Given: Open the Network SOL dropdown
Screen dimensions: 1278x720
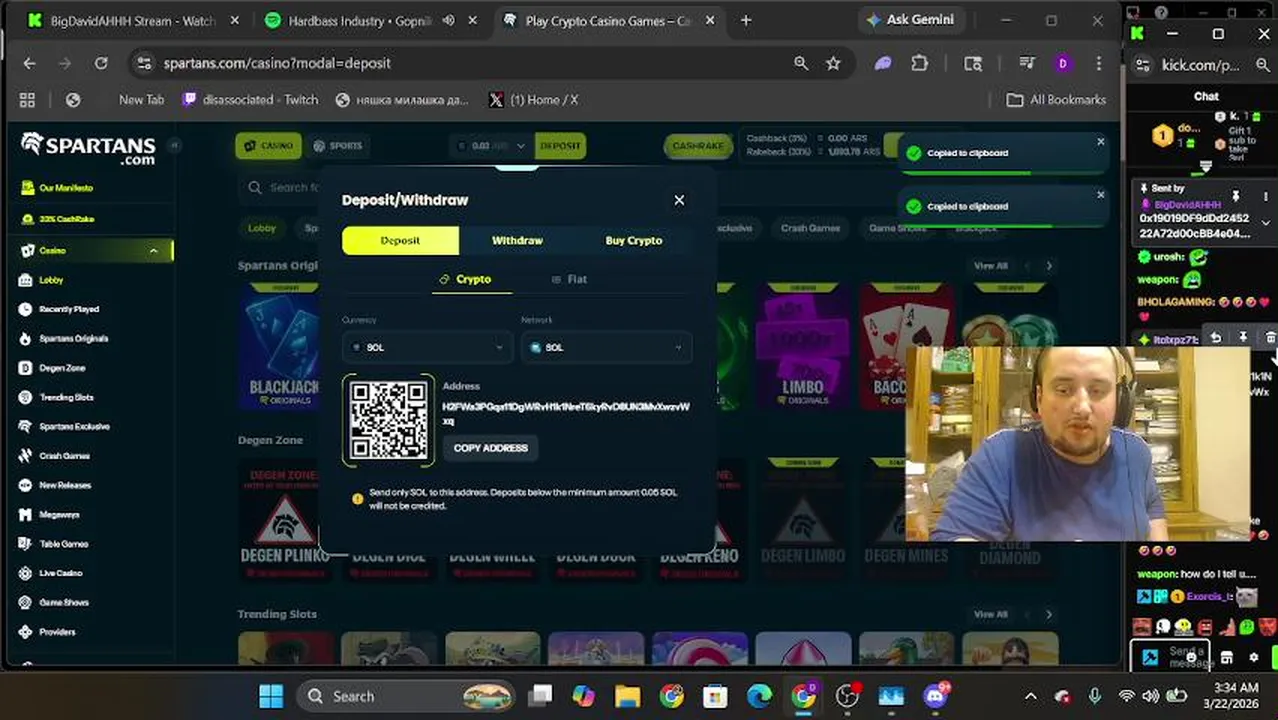Looking at the screenshot, I should 606,347.
